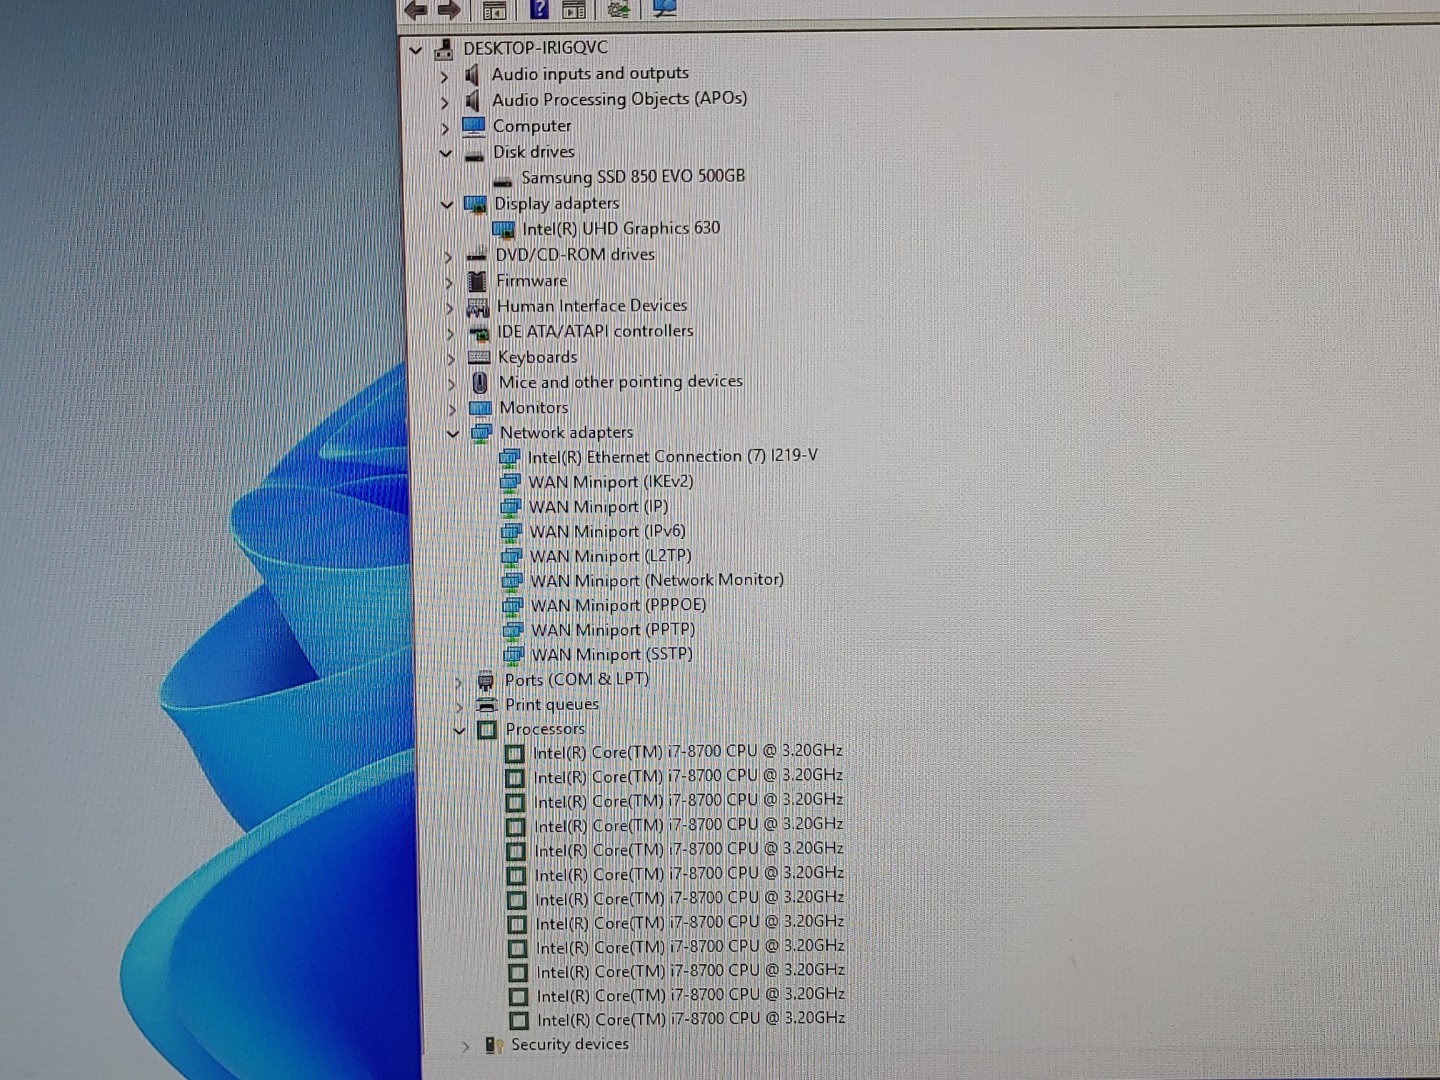The image size is (1440, 1080).
Task: Toggle the show/hide console tree toolbar icon
Action: tap(494, 10)
